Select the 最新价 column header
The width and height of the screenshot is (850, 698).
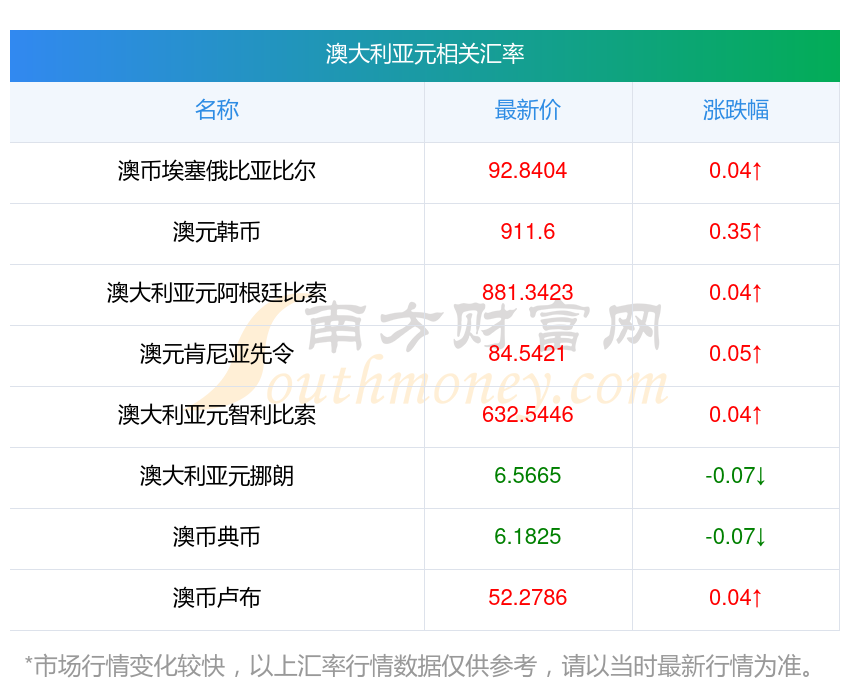tap(527, 110)
